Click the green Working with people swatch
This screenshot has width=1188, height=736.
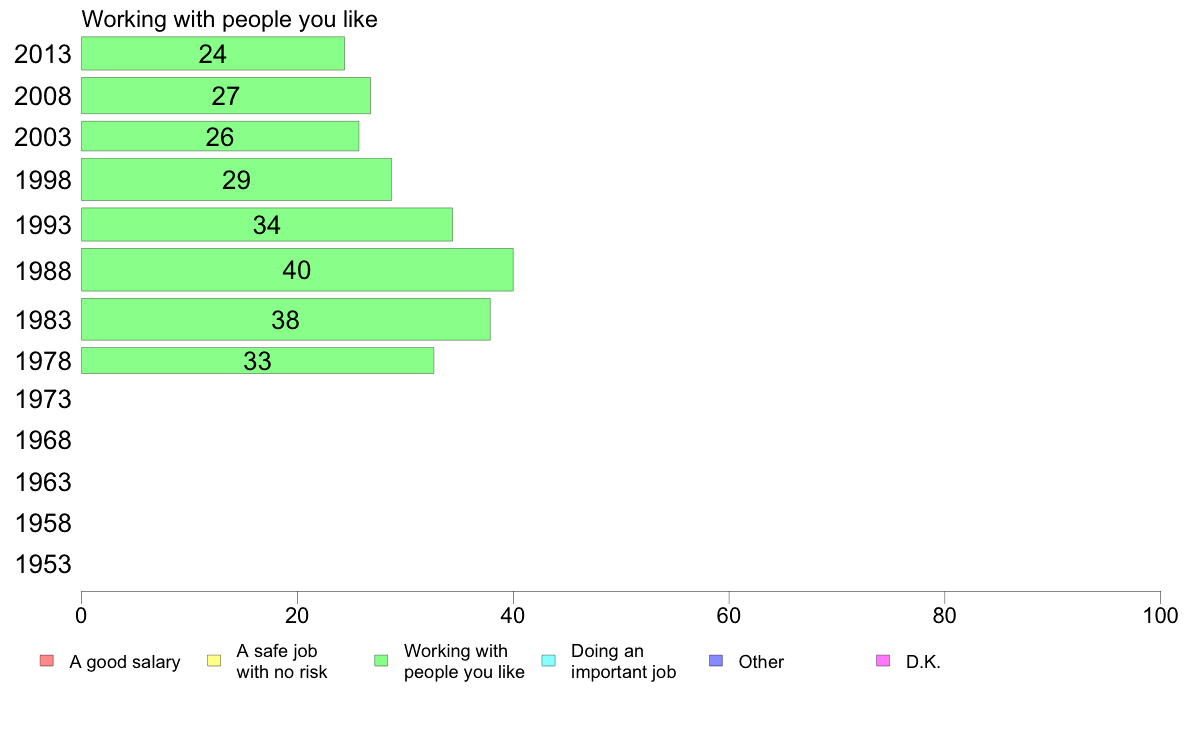[381, 661]
